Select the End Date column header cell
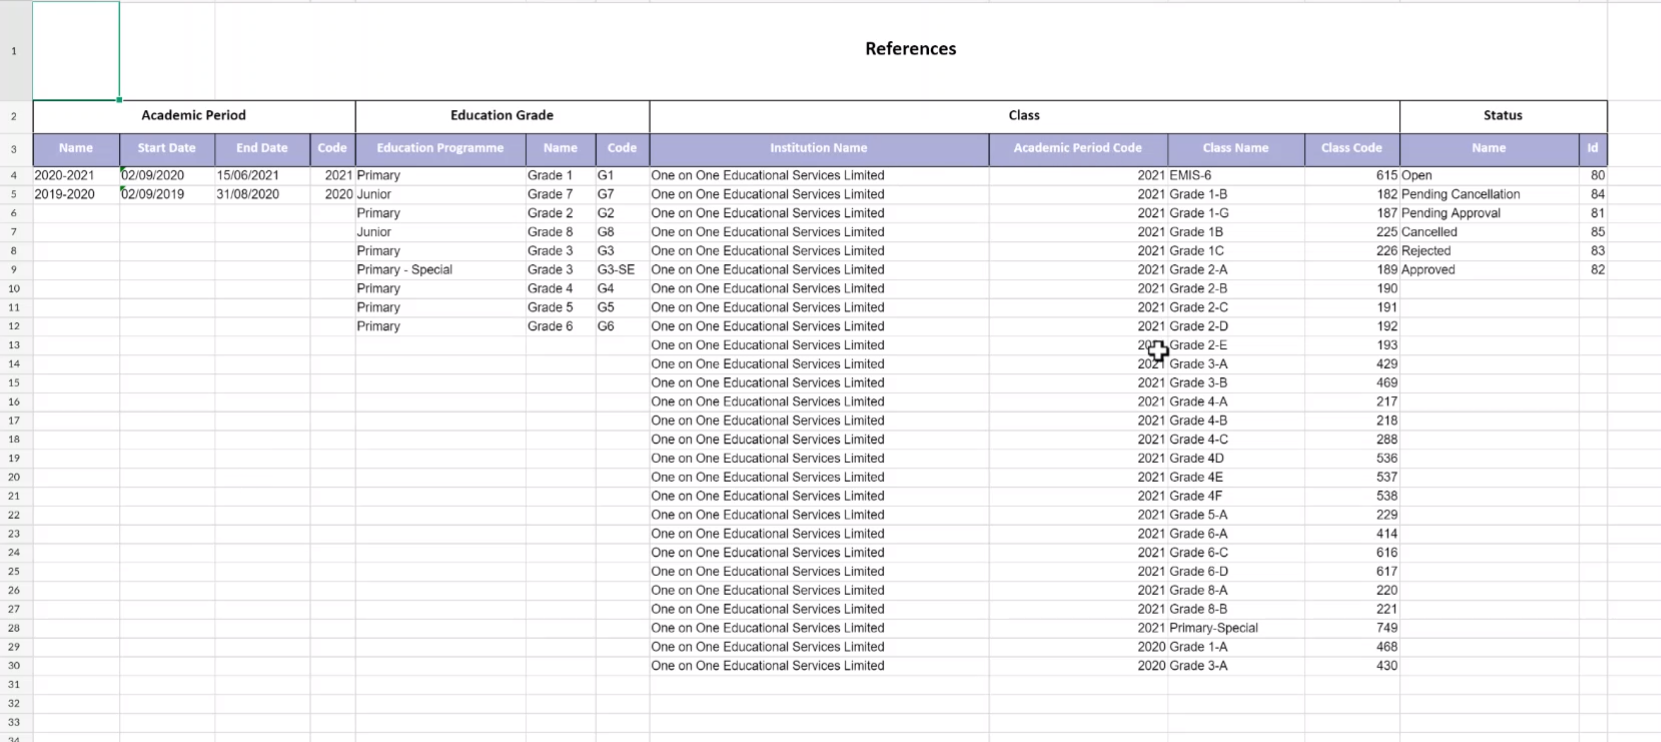Image resolution: width=1661 pixels, height=742 pixels. 262,148
